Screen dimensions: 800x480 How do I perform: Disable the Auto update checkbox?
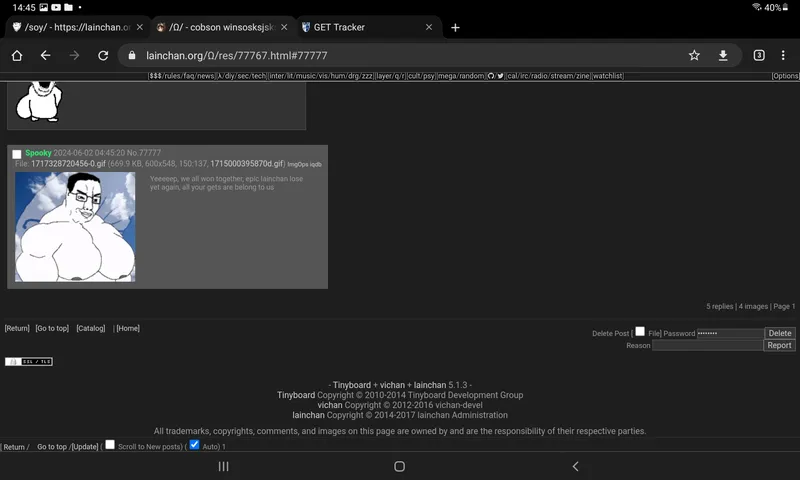click(x=194, y=445)
